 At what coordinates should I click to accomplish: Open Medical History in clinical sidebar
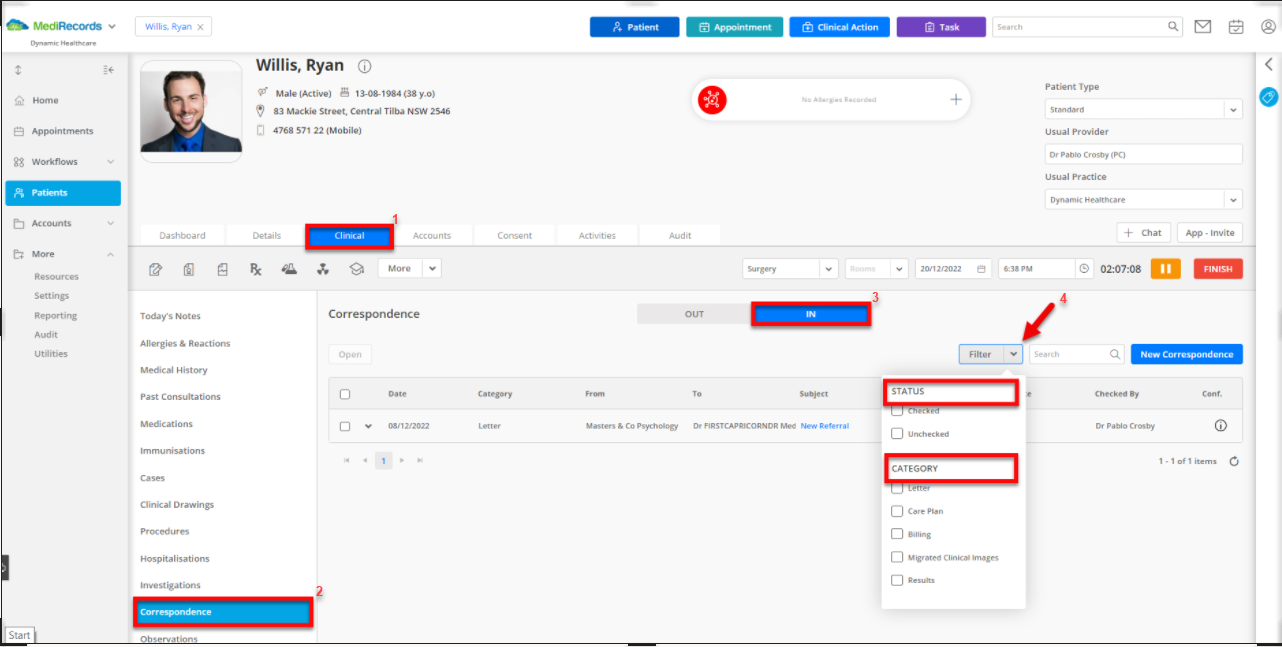174,370
